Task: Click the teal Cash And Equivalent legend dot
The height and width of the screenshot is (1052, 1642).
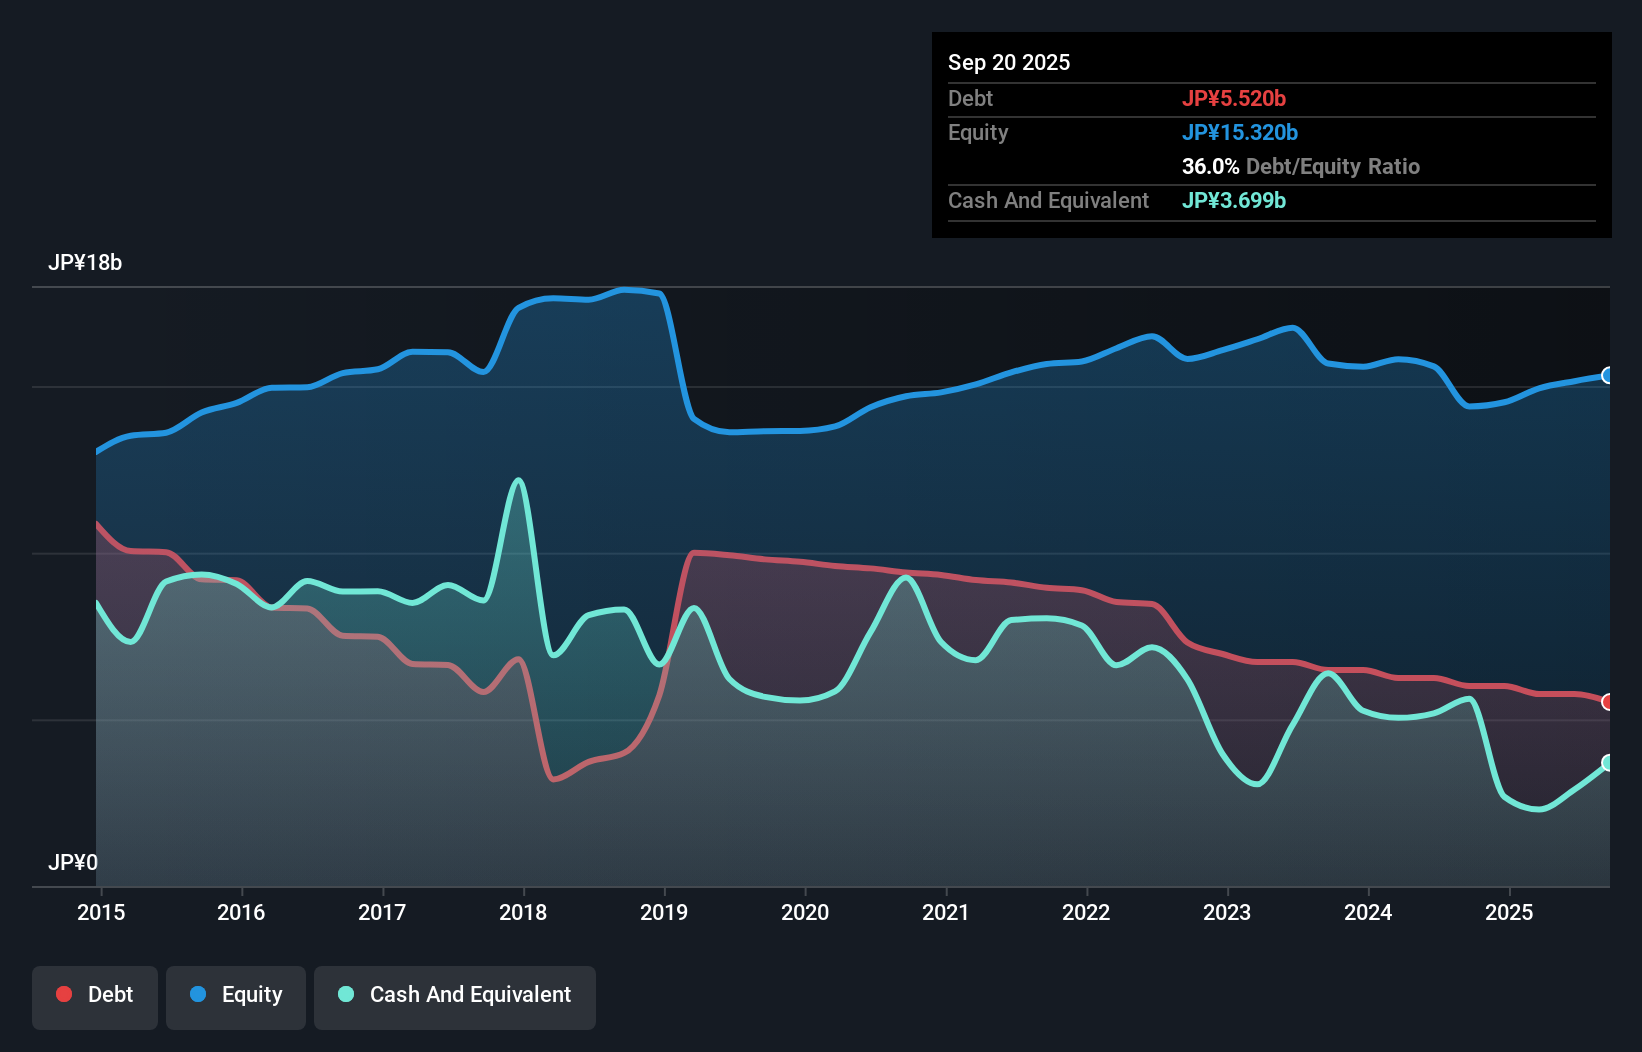Action: point(345,994)
